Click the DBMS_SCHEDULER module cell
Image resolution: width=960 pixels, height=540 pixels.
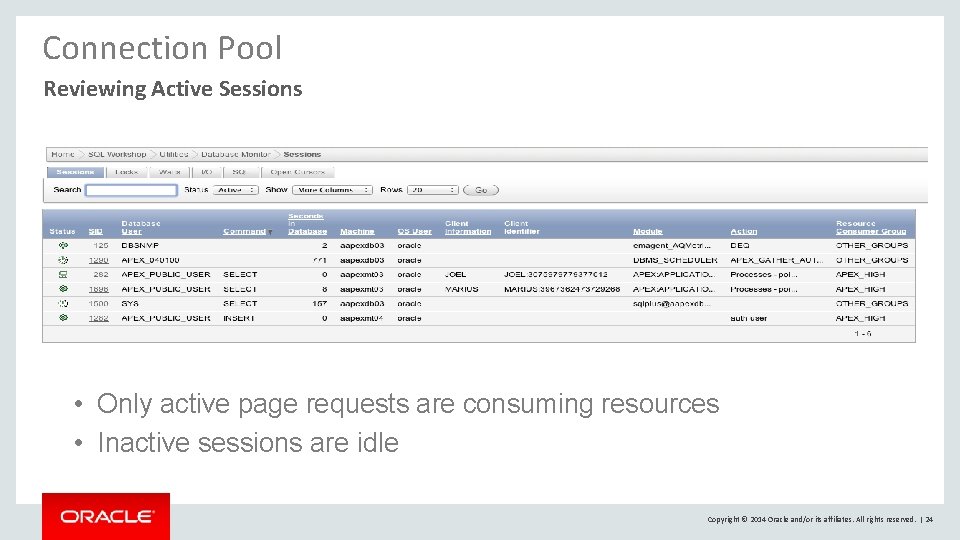pos(675,260)
